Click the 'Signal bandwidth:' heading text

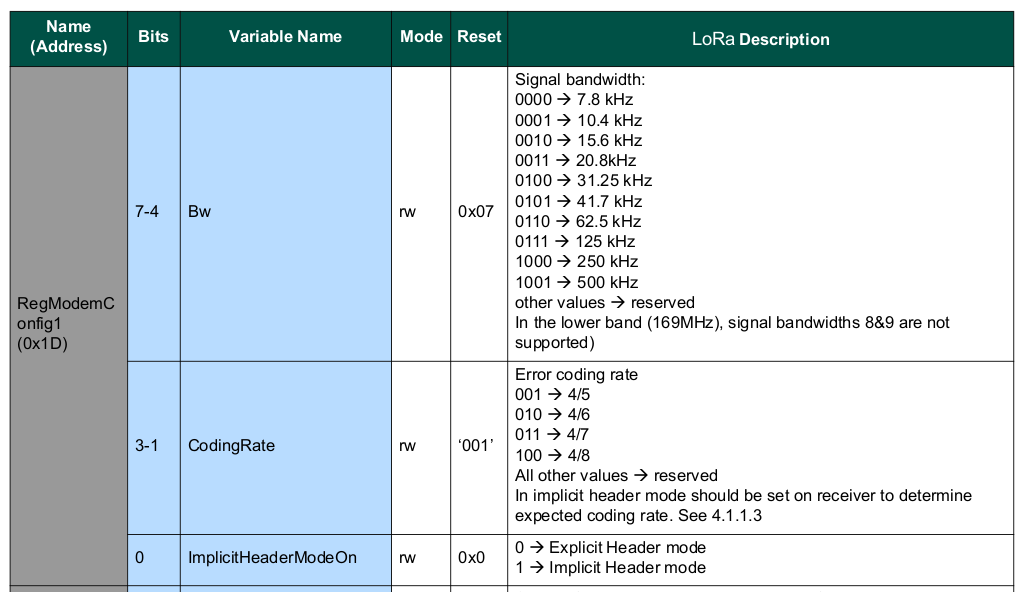pos(580,80)
